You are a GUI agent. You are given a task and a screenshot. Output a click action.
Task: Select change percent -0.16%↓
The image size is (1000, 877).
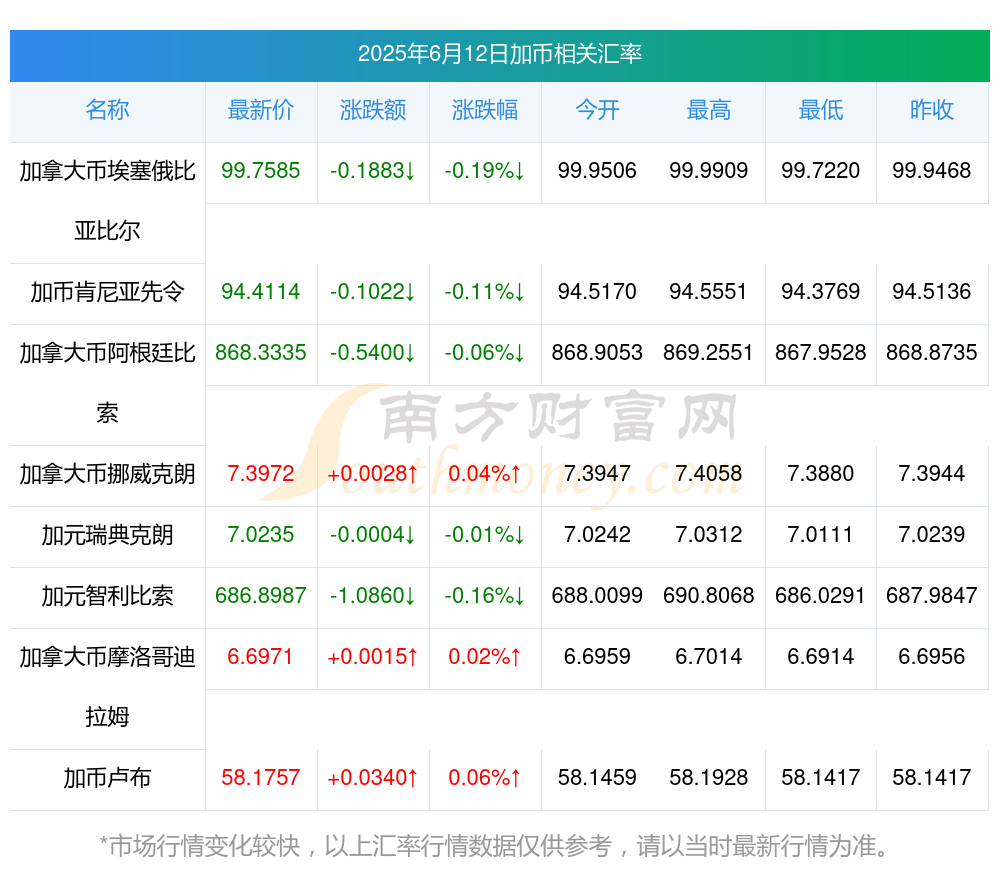pos(485,596)
